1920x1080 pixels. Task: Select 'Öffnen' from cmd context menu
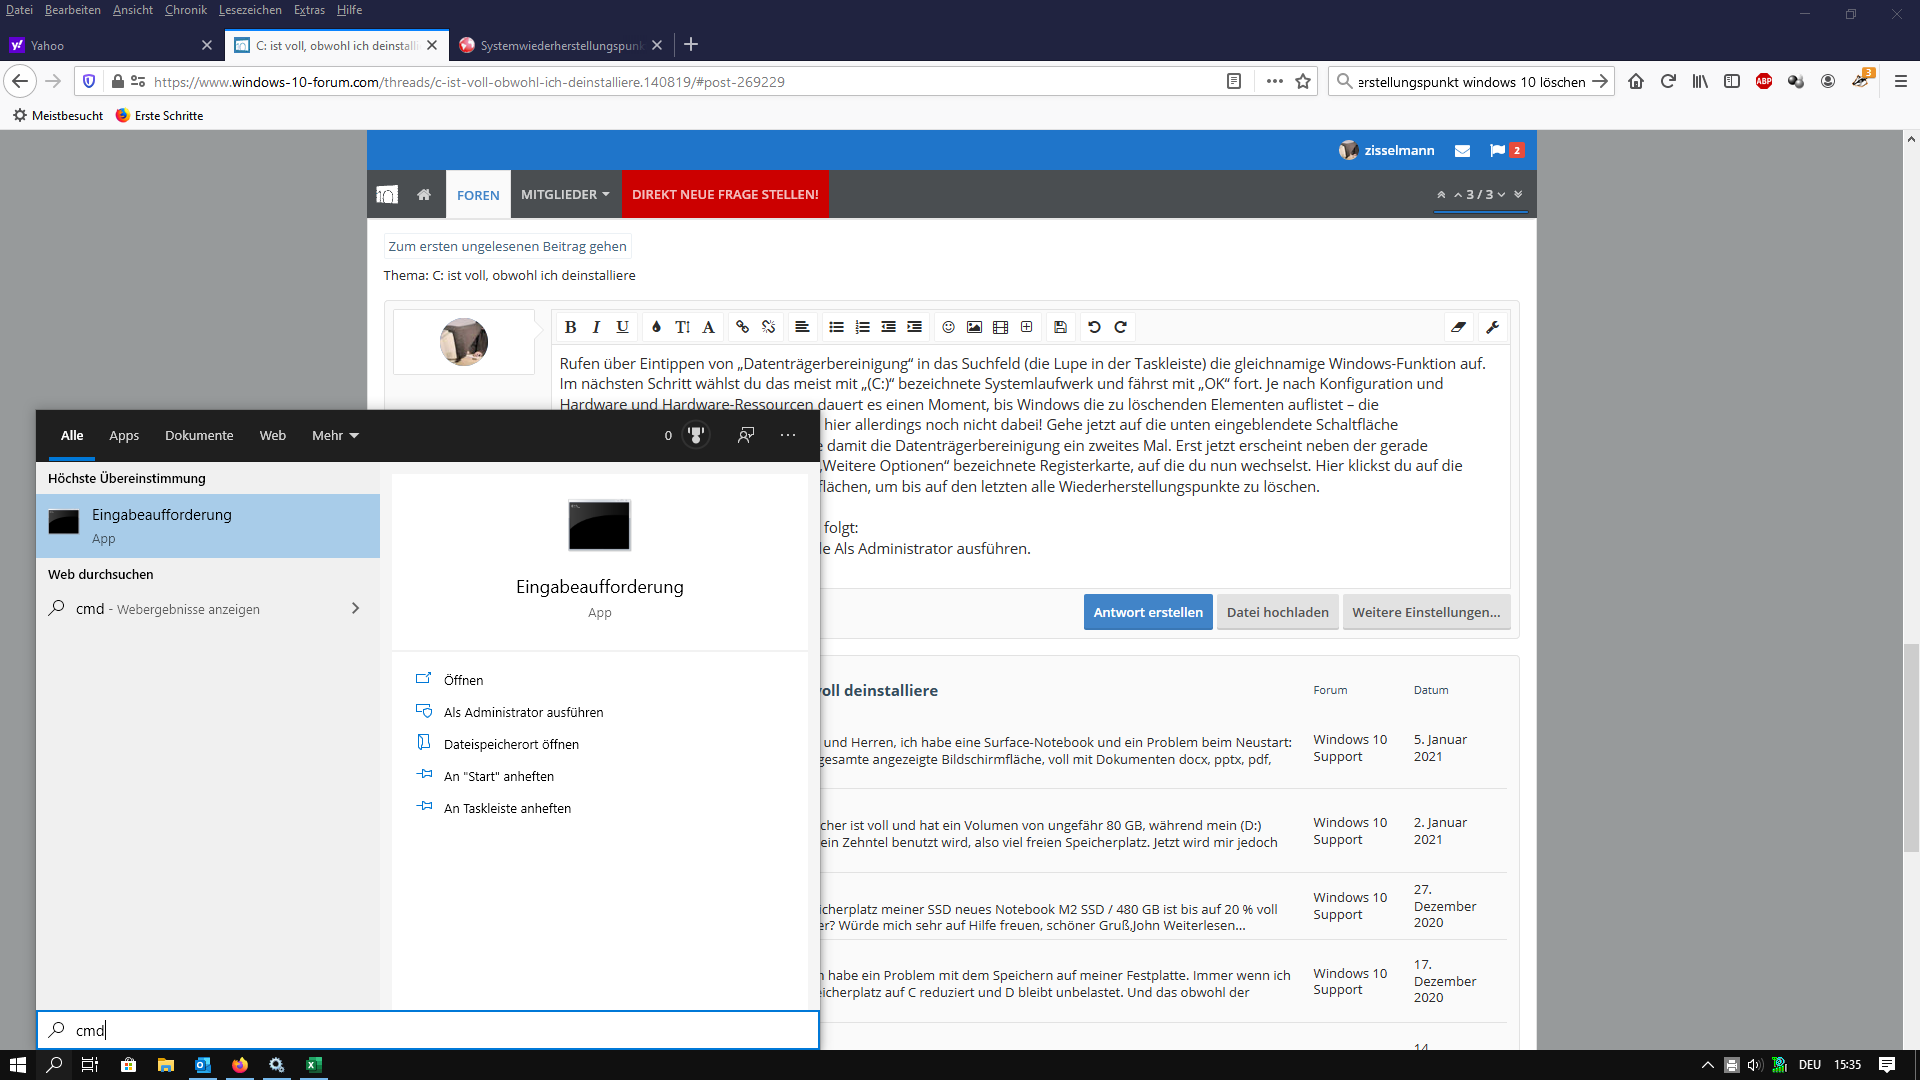pyautogui.click(x=463, y=679)
